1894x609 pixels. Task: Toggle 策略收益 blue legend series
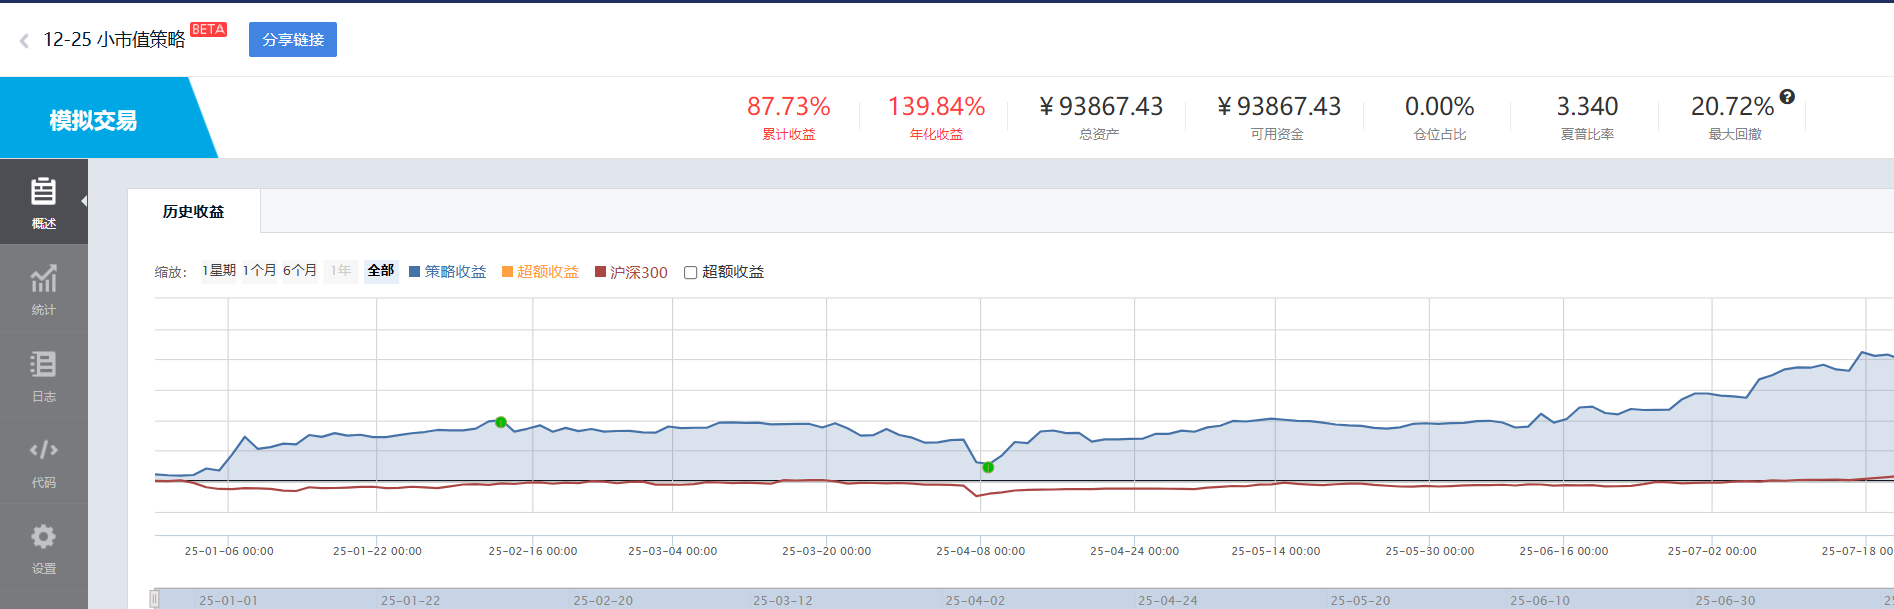(x=447, y=272)
